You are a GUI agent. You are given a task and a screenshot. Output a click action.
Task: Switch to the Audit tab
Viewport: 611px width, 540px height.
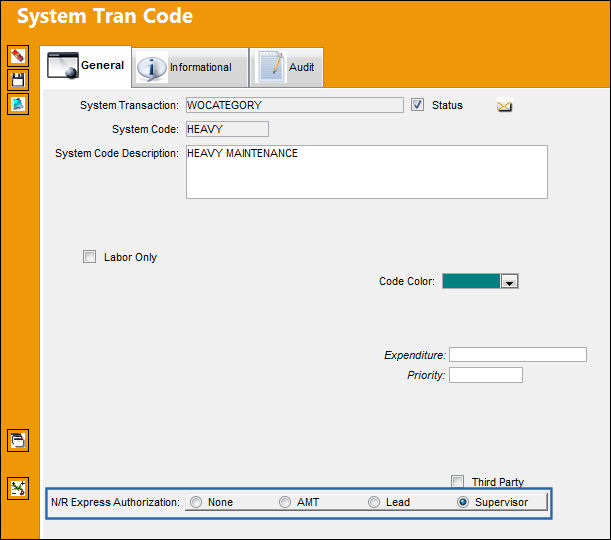tap(286, 67)
